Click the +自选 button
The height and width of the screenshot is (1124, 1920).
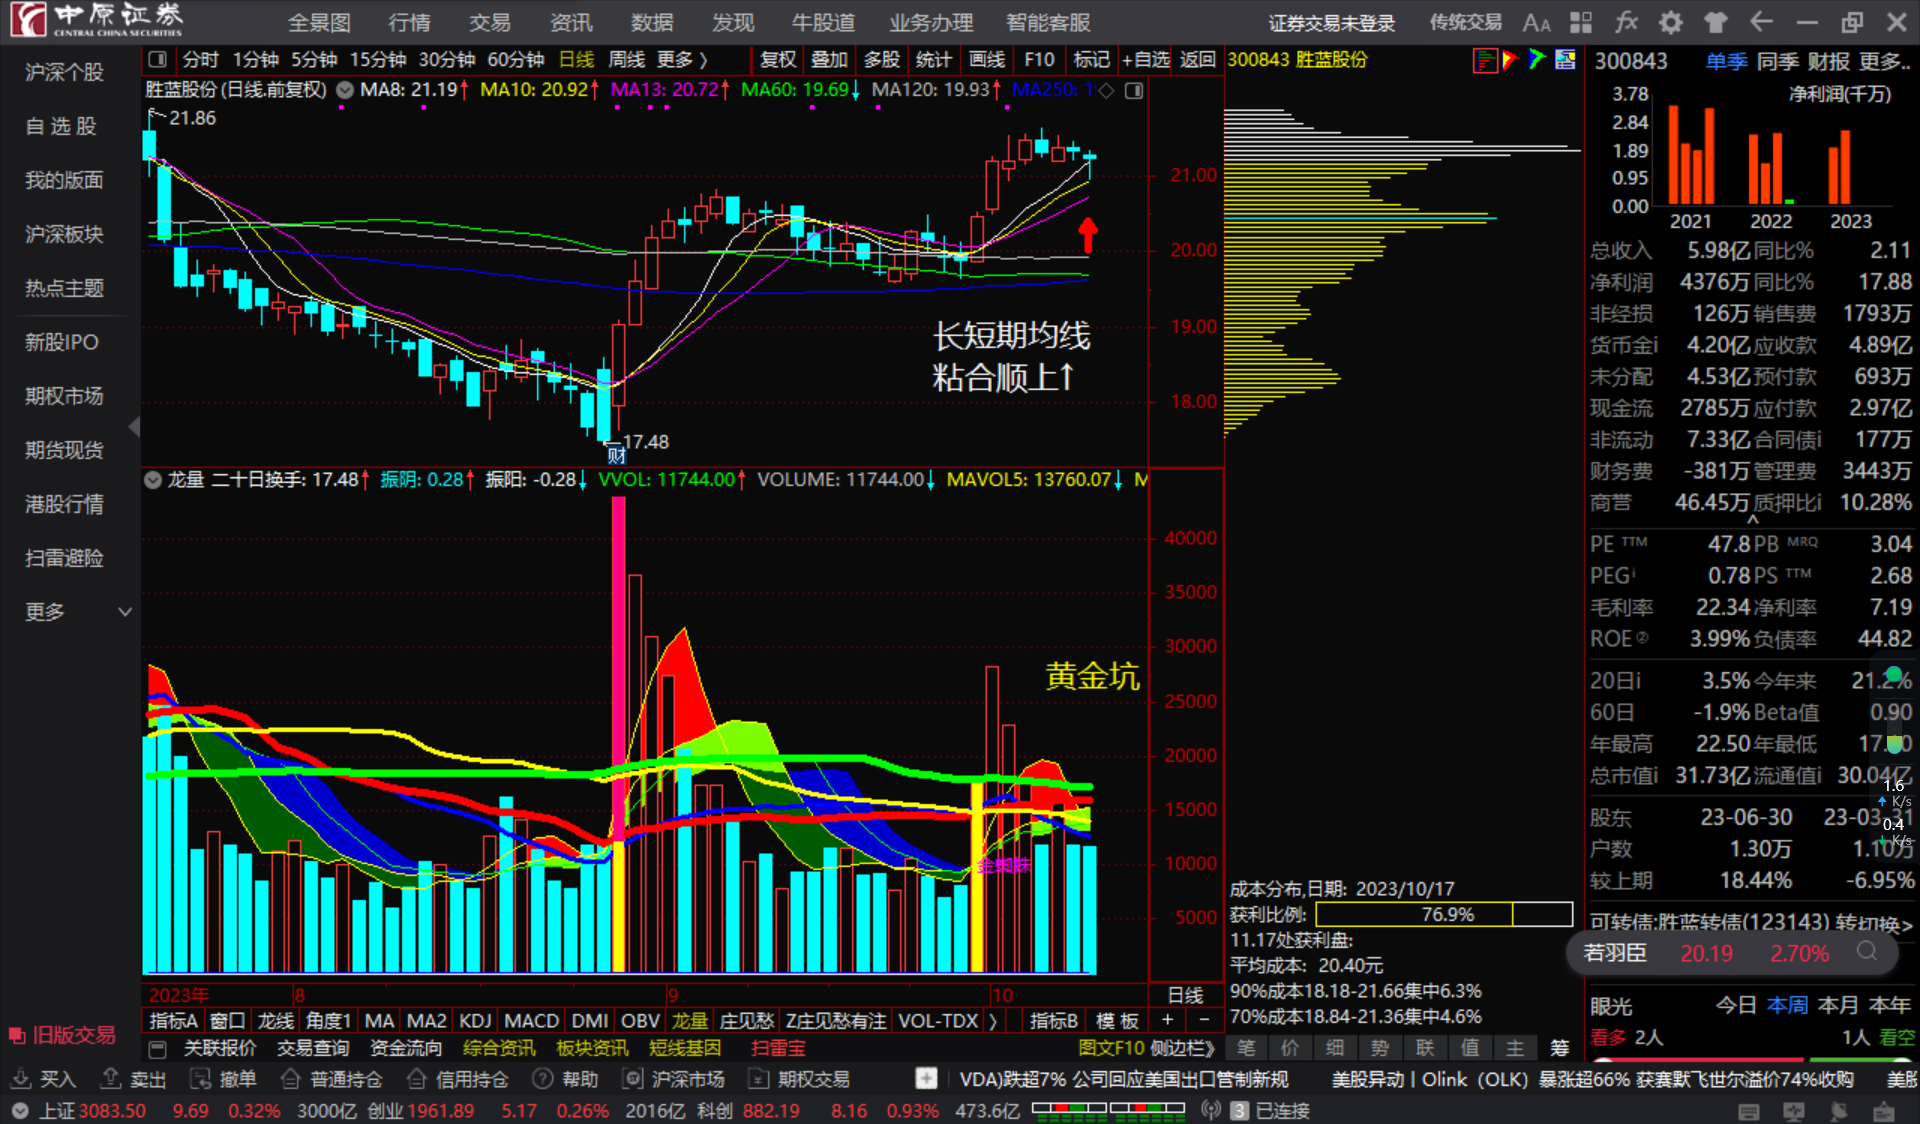pos(1146,60)
